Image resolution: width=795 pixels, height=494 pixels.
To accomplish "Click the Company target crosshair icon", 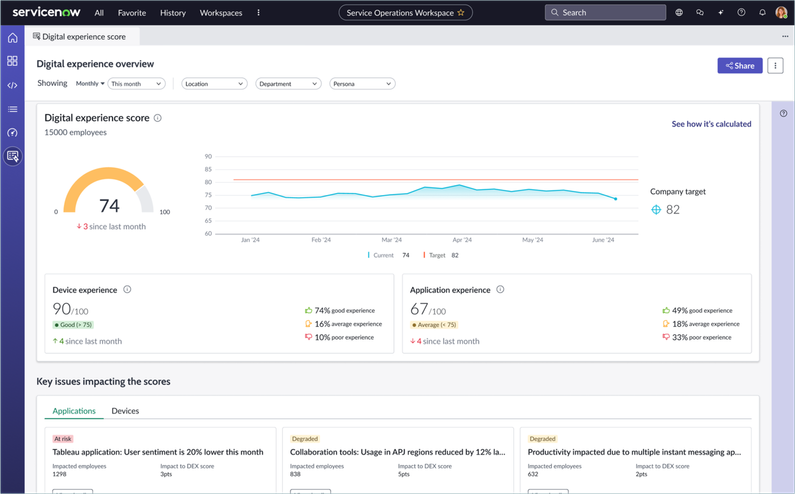I will tap(656, 209).
